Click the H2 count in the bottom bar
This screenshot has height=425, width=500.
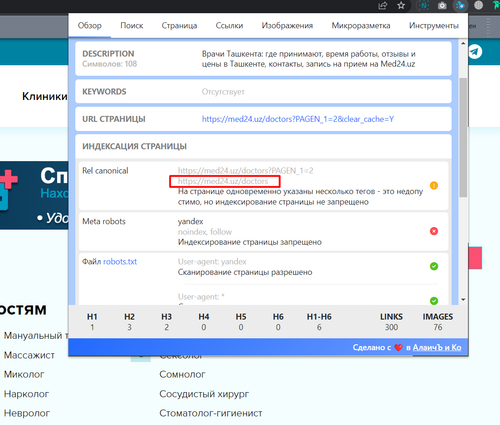coord(129,322)
